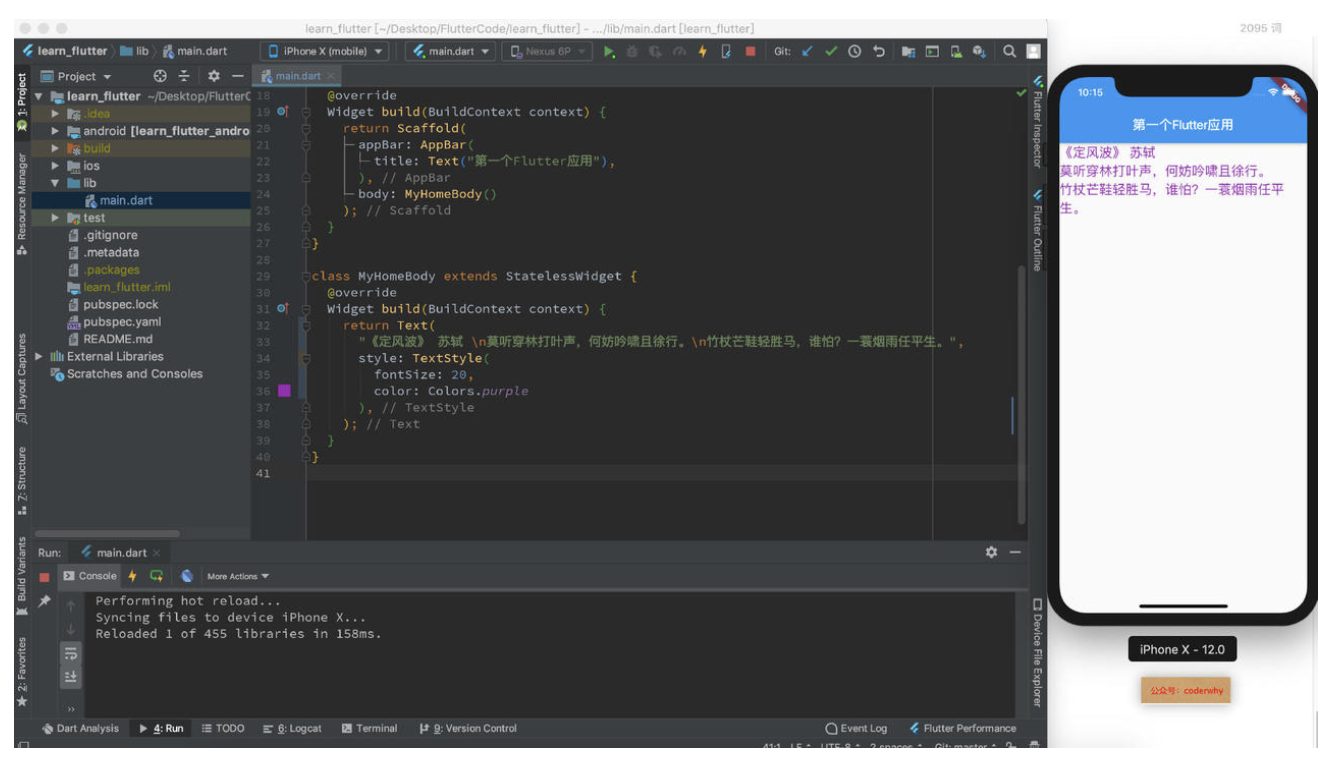Expand External Libraries node
The height and width of the screenshot is (758, 1328).
point(40,356)
